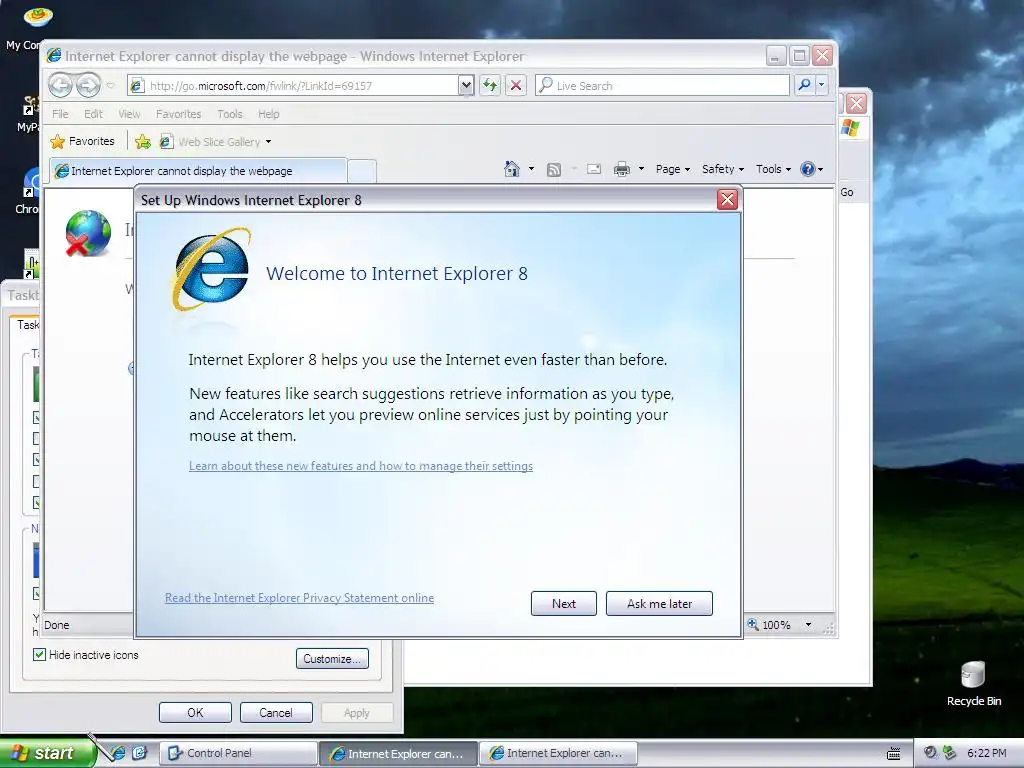Image resolution: width=1024 pixels, height=768 pixels.
Task: Click the Add to Favorites Bar icon
Action: [143, 141]
